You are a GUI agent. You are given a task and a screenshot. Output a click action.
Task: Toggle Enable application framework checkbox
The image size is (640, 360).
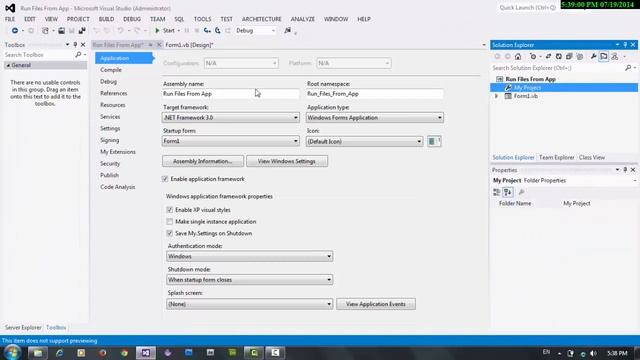(x=165, y=179)
